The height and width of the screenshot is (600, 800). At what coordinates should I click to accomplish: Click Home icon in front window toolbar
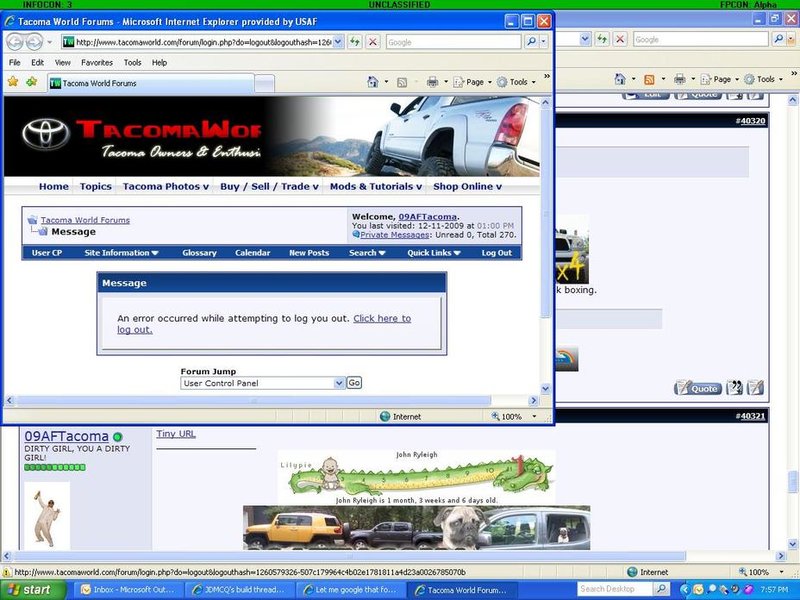pos(372,82)
